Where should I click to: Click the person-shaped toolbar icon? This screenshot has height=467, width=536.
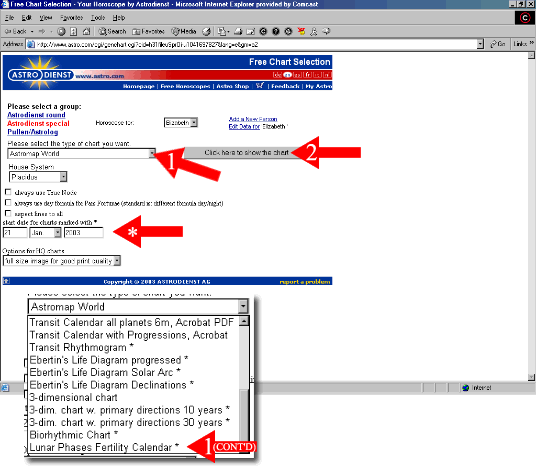point(313,31)
